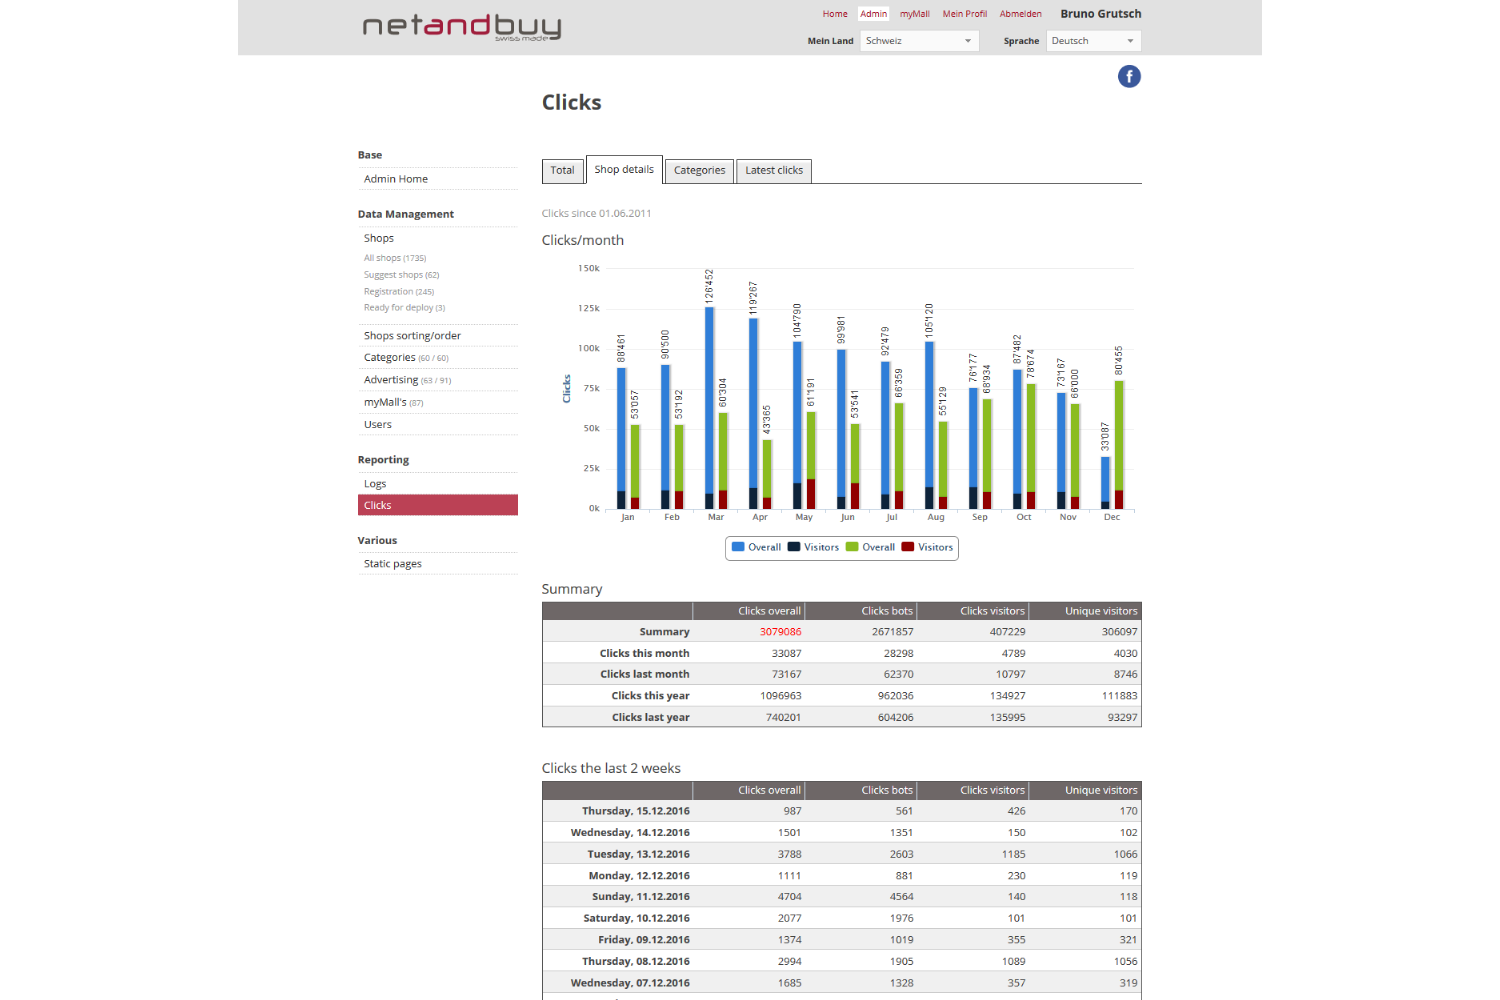Click Abmelden to log out

(x=1020, y=14)
